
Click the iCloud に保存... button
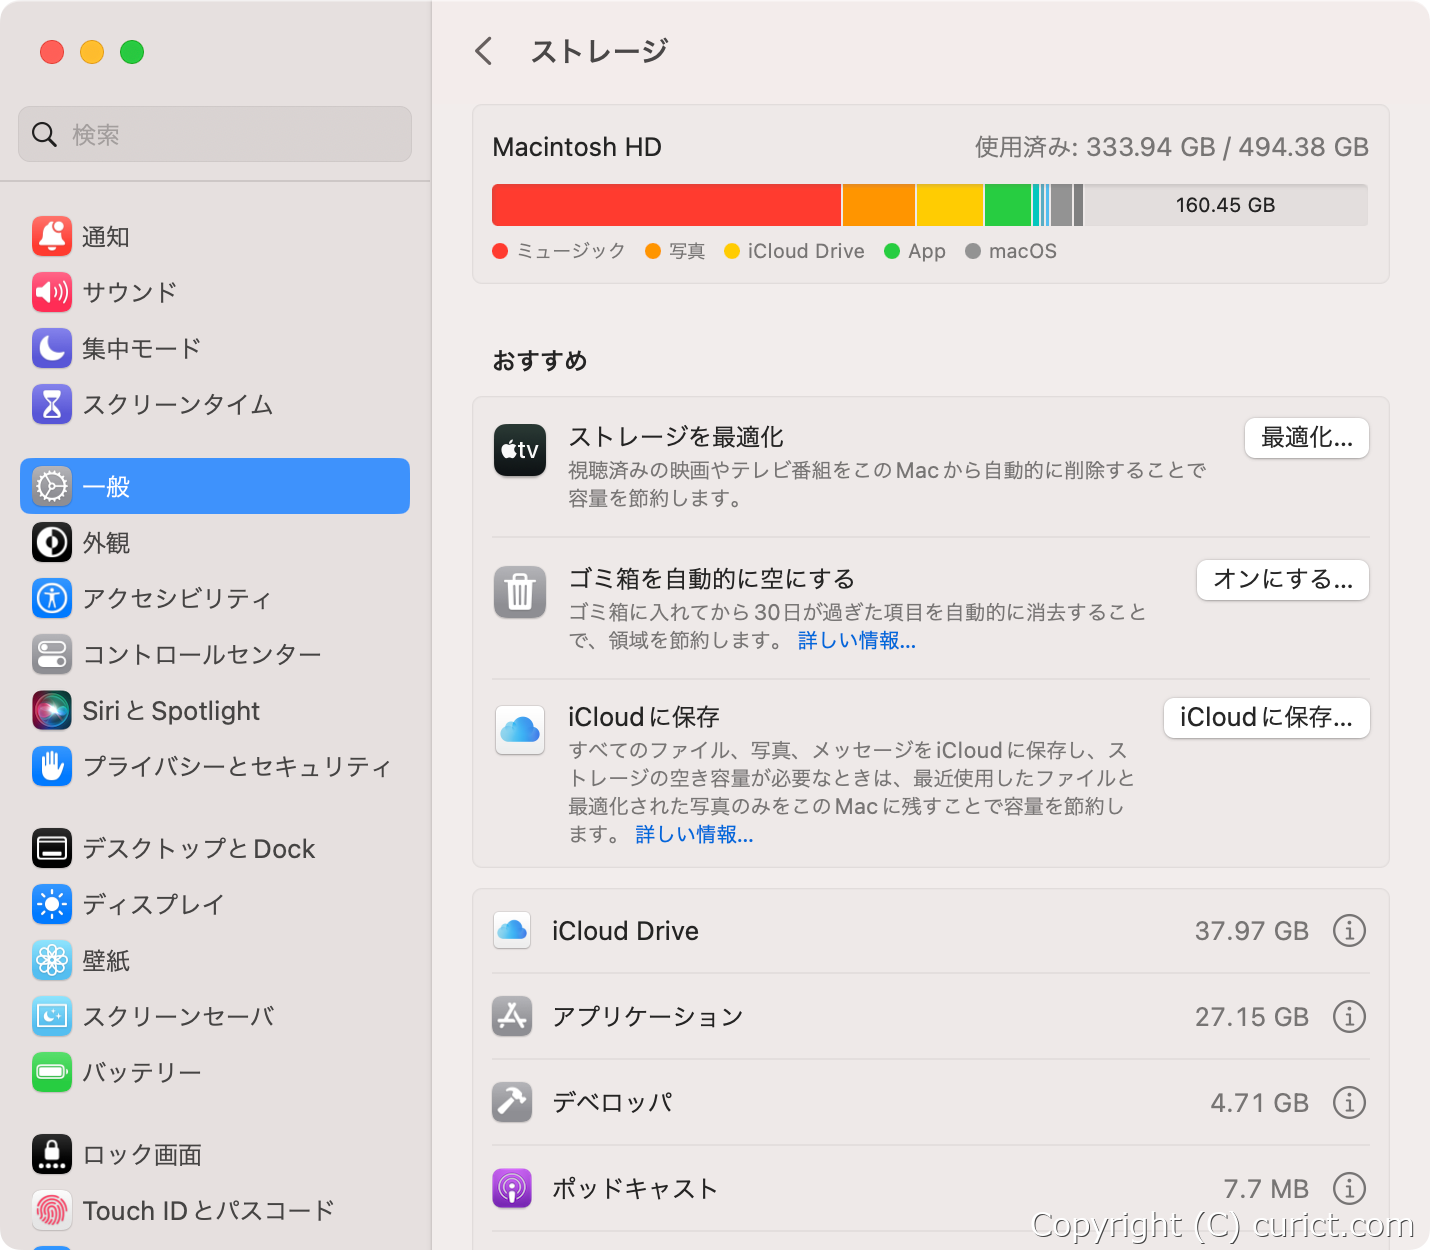1266,718
